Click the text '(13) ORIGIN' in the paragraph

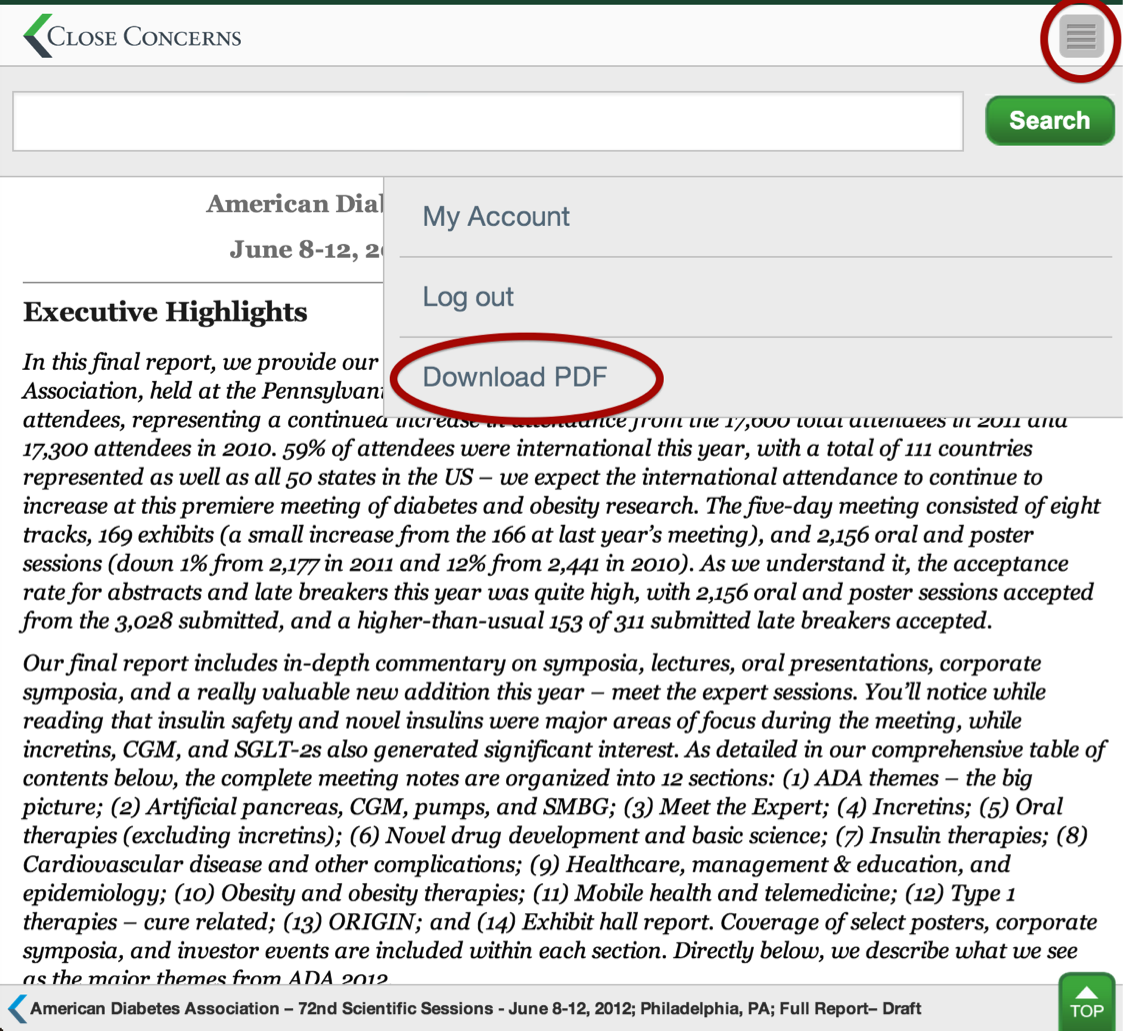point(352,922)
